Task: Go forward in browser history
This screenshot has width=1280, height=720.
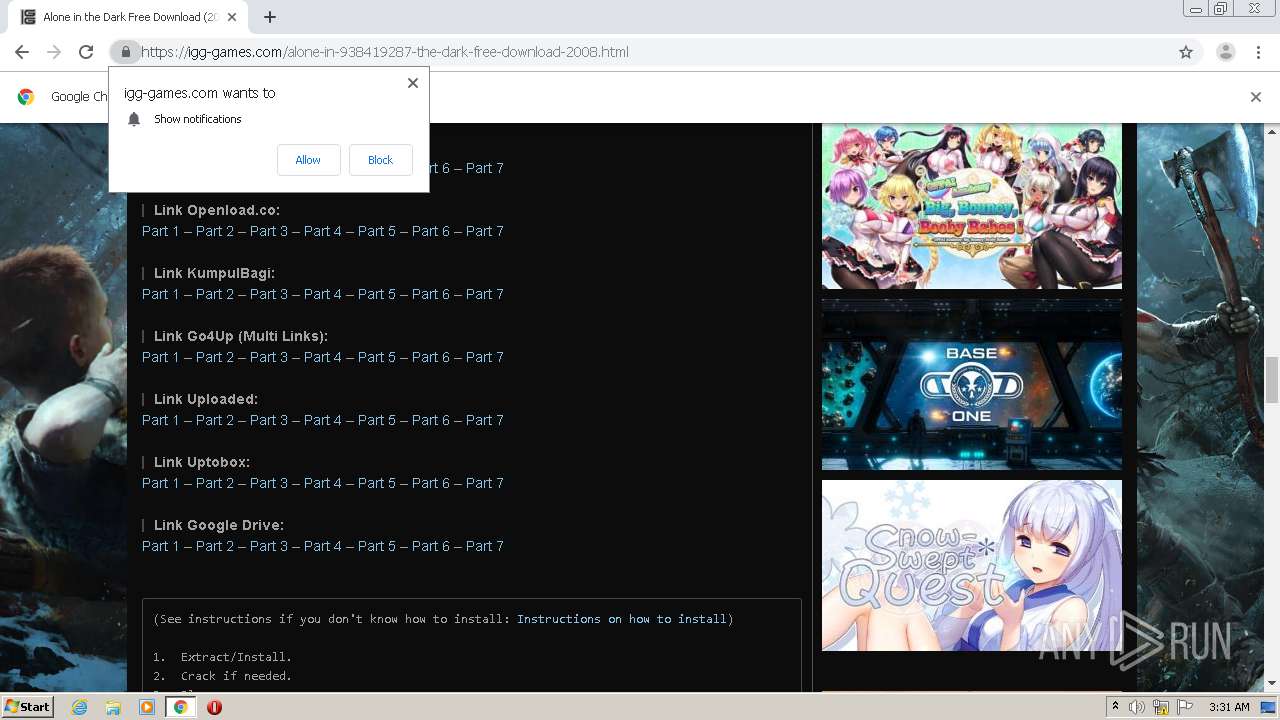Action: pos(54,52)
